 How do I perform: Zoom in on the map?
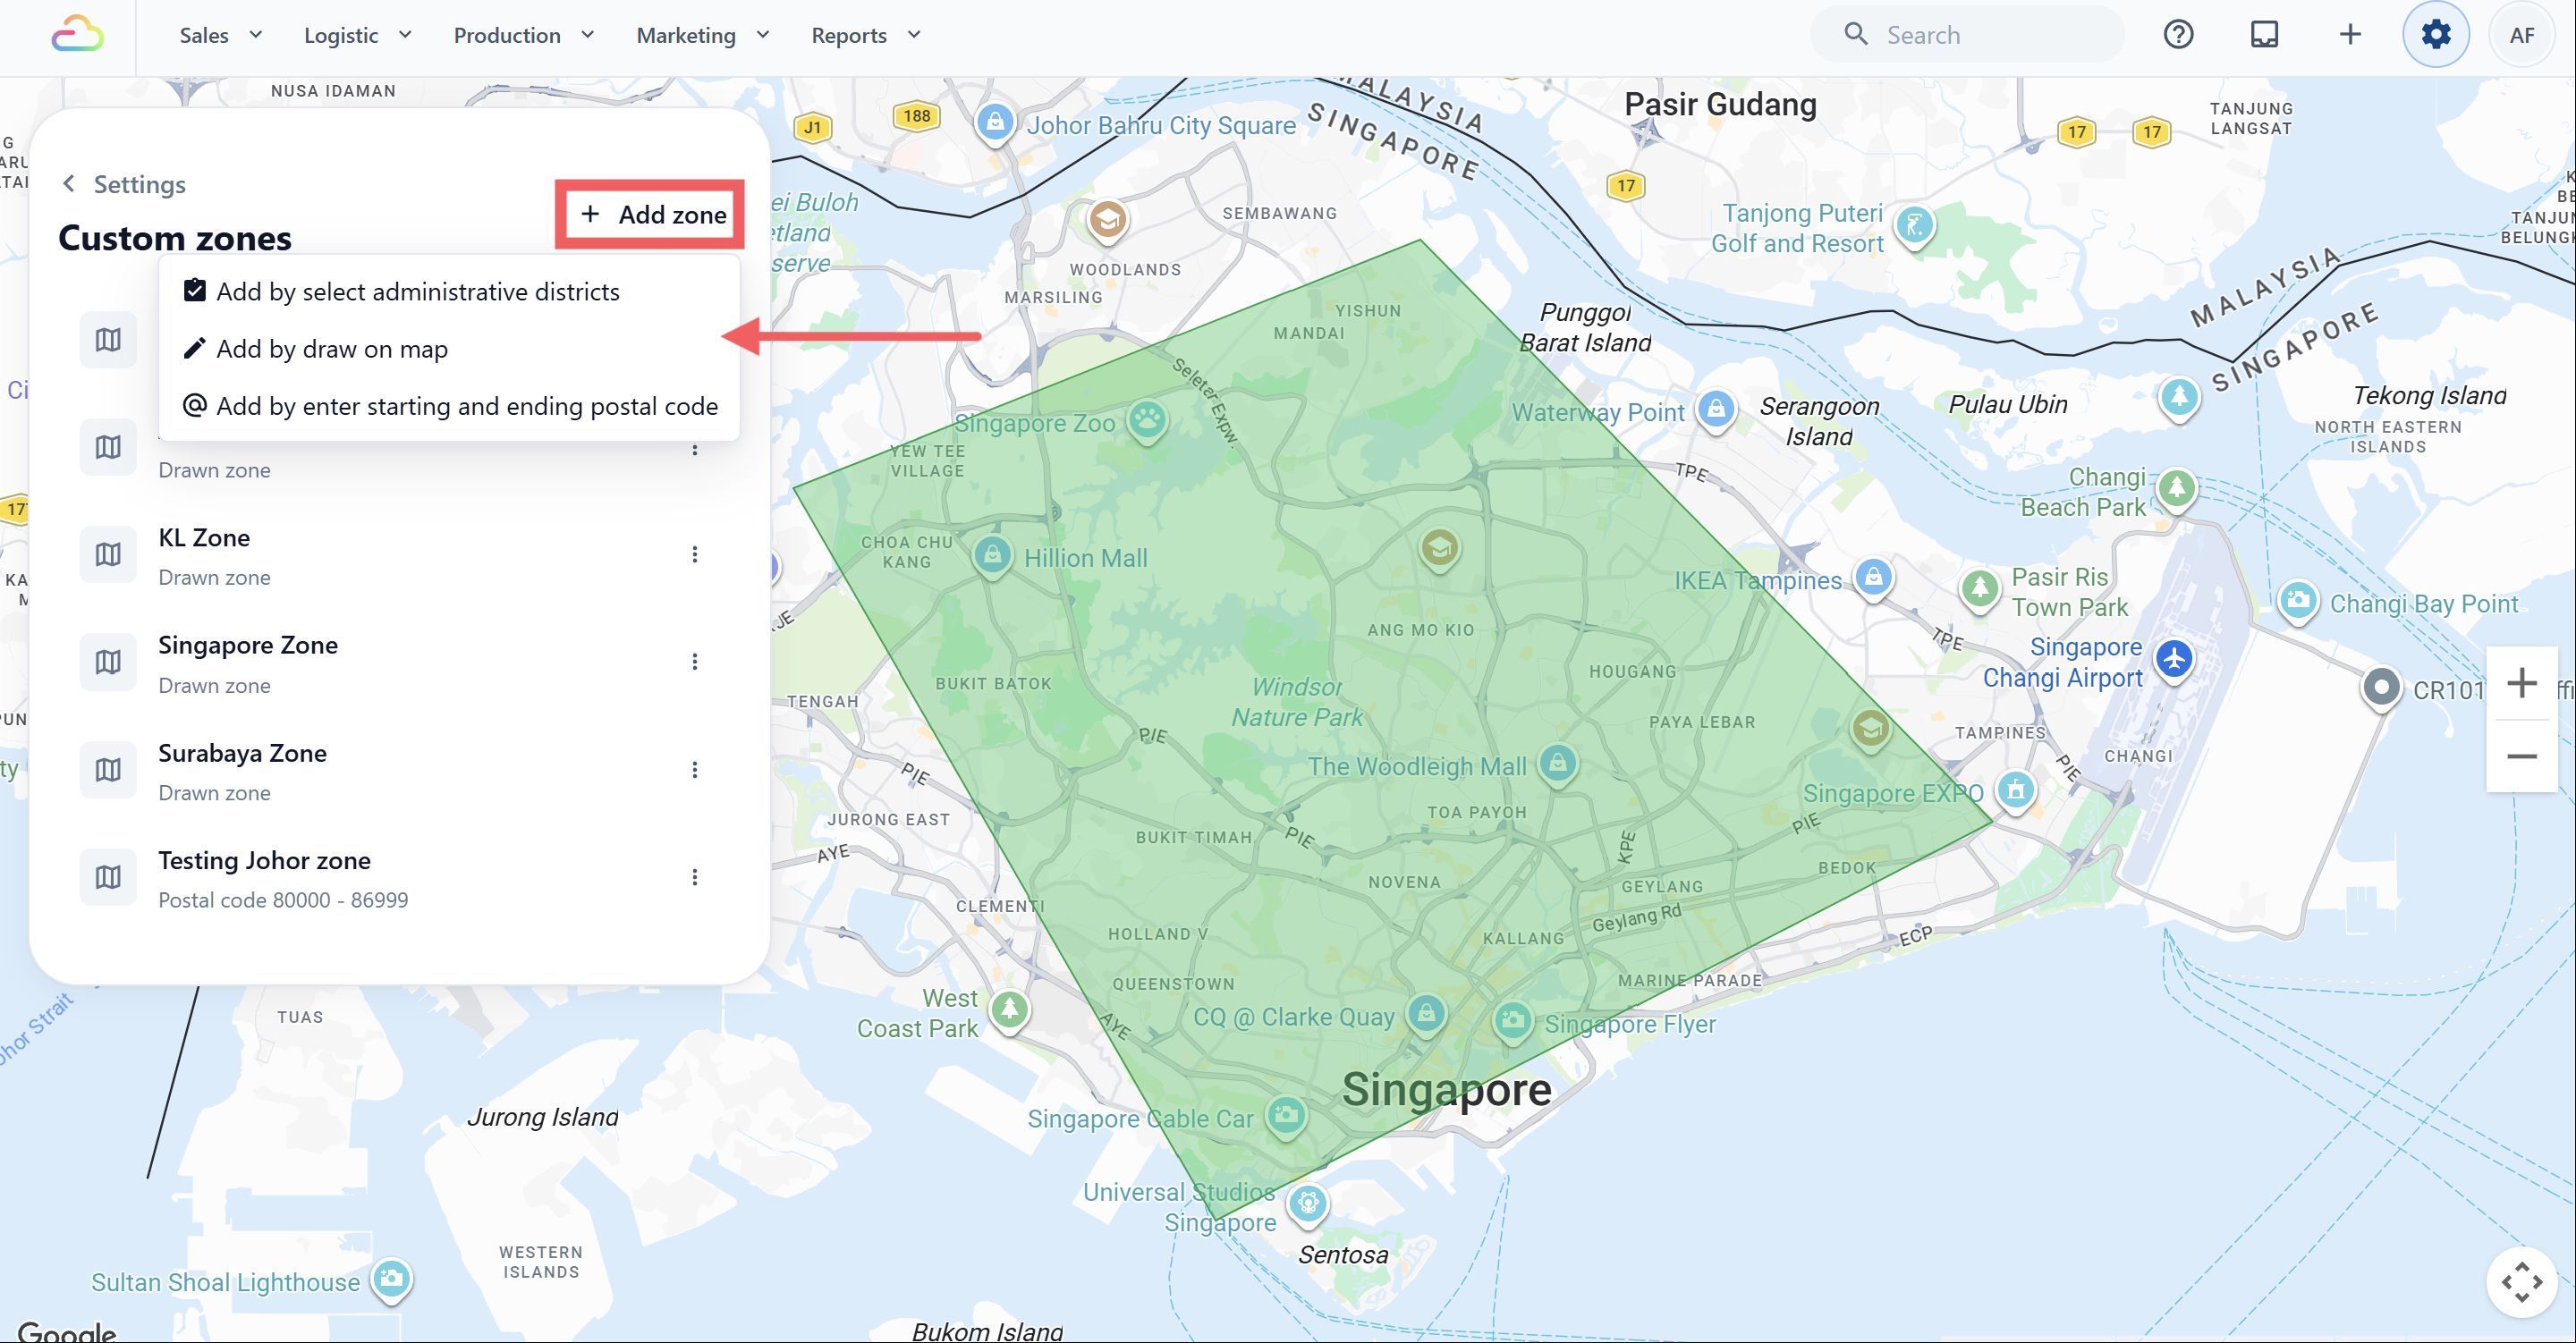(2521, 684)
